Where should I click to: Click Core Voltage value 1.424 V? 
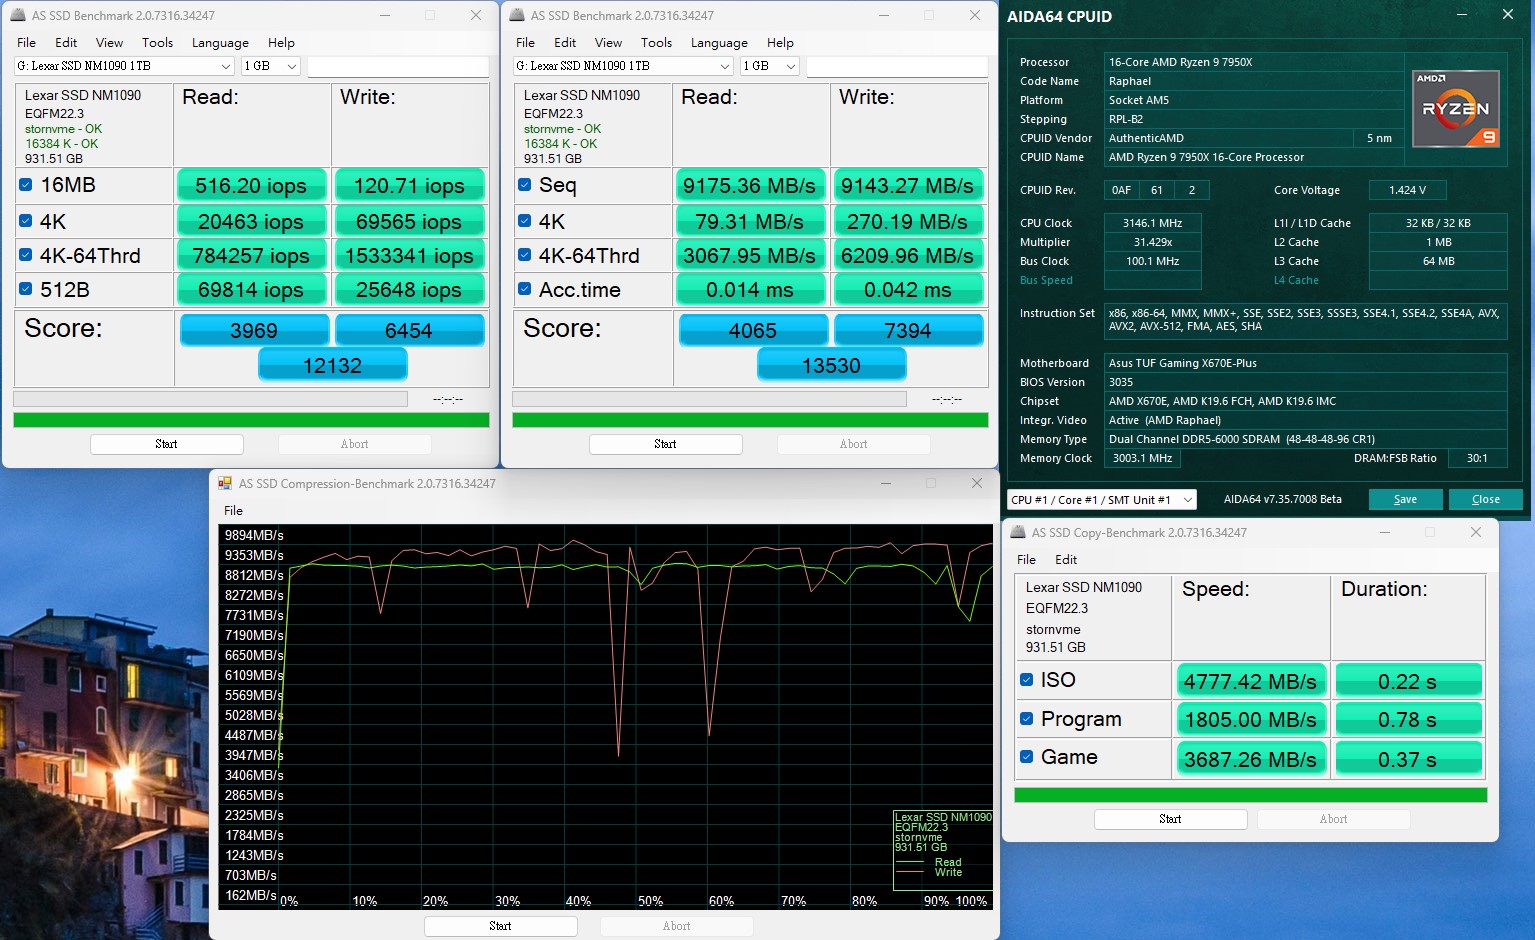(x=1407, y=190)
